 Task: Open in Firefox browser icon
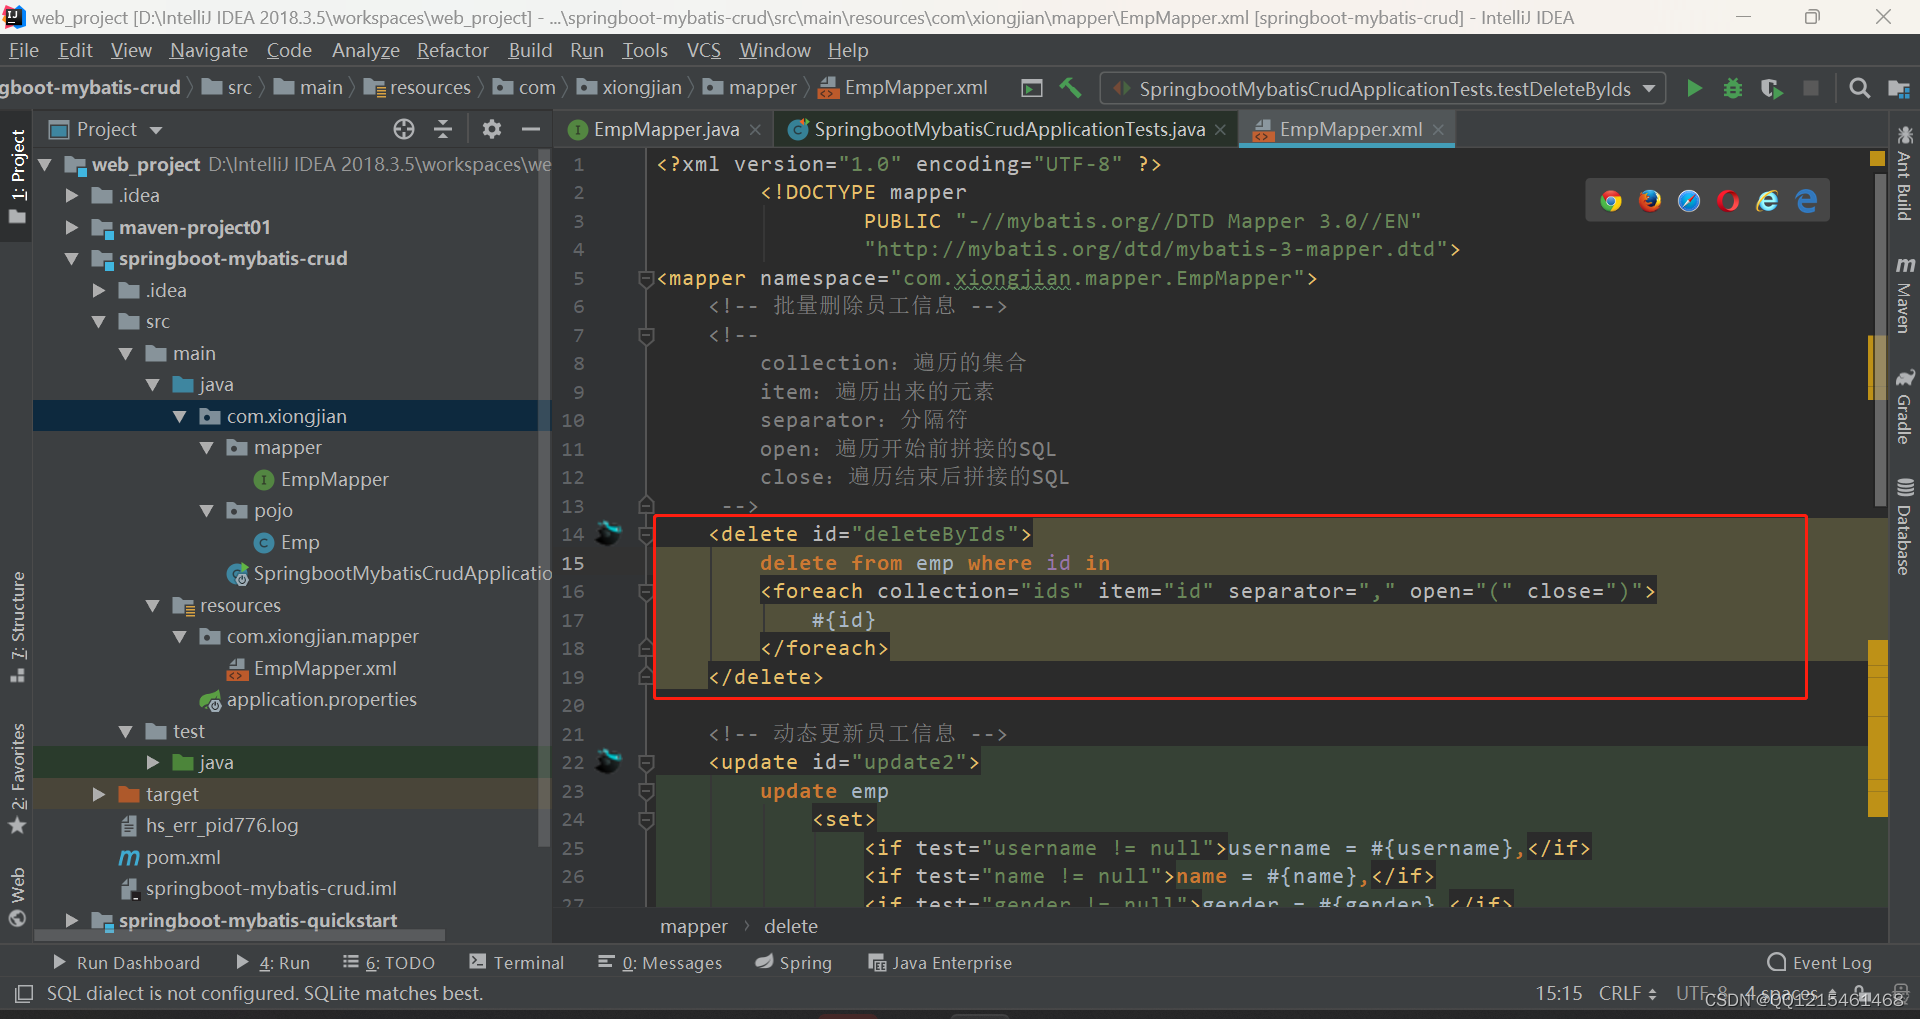(1650, 201)
